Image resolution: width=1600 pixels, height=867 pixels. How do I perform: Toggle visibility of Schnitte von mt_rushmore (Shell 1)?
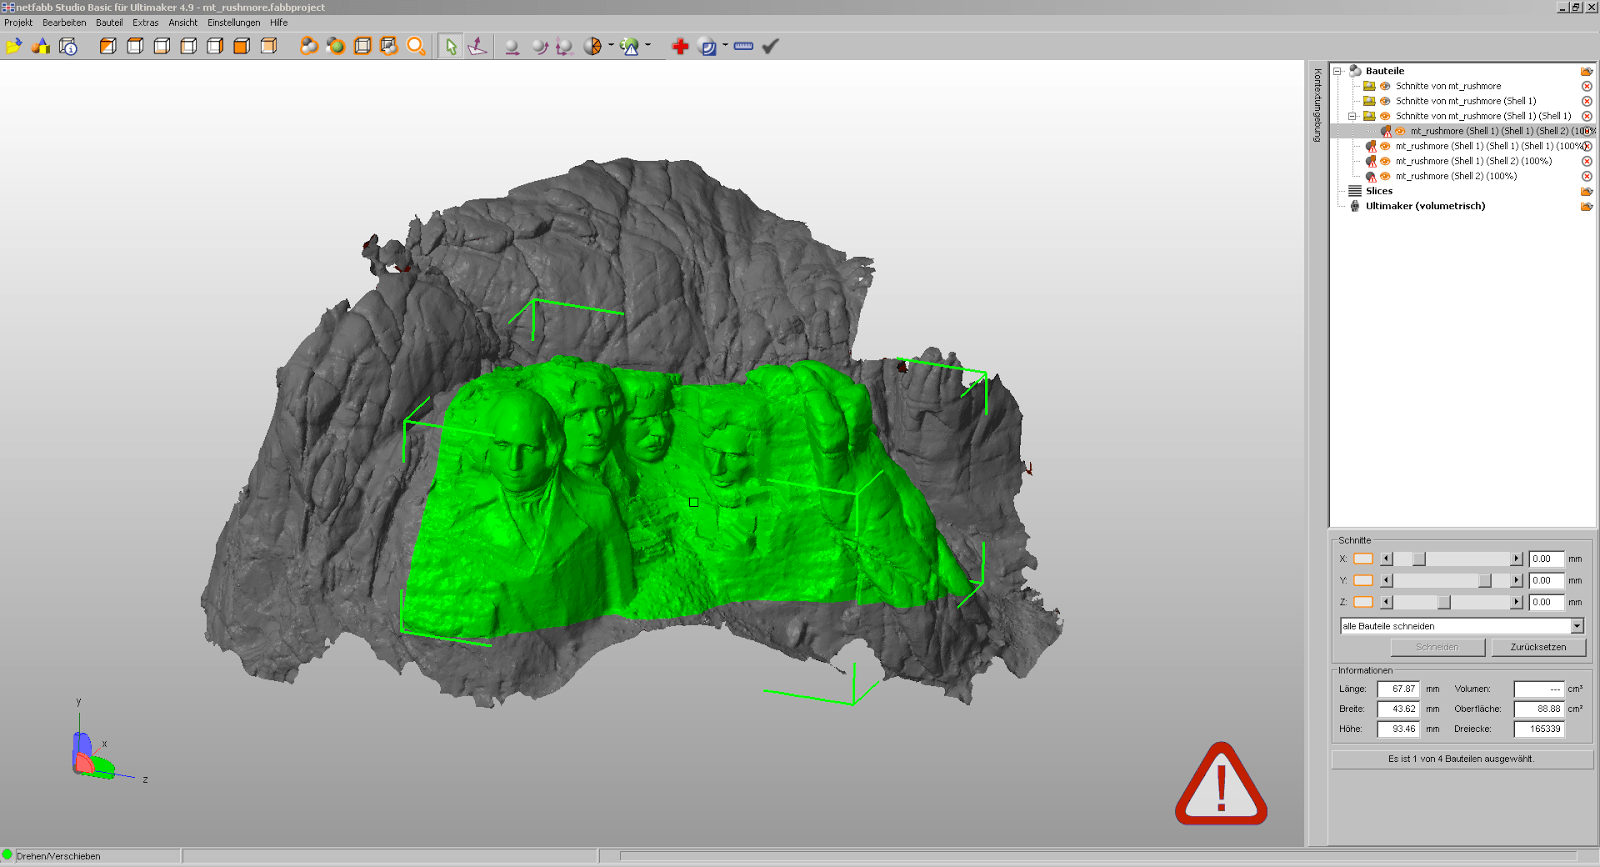(1385, 101)
